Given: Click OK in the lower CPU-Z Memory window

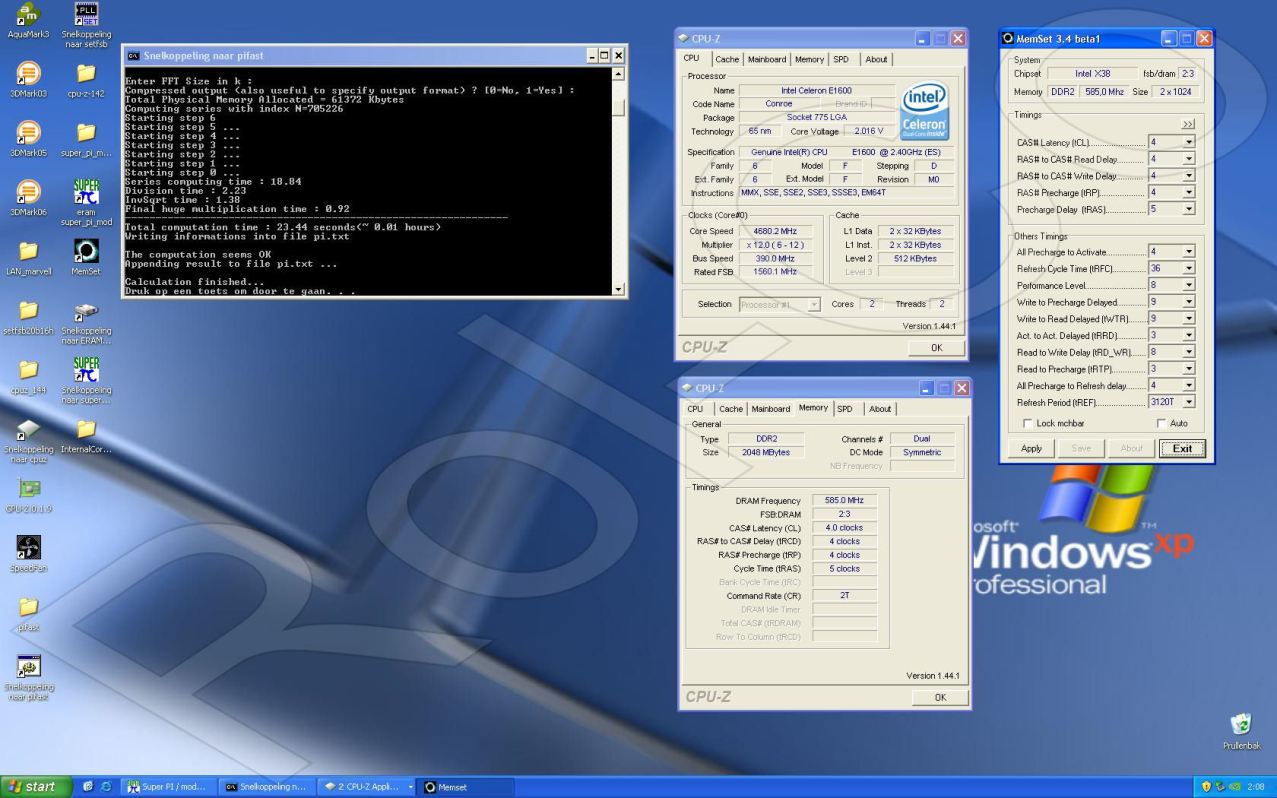Looking at the screenshot, I should (x=939, y=697).
